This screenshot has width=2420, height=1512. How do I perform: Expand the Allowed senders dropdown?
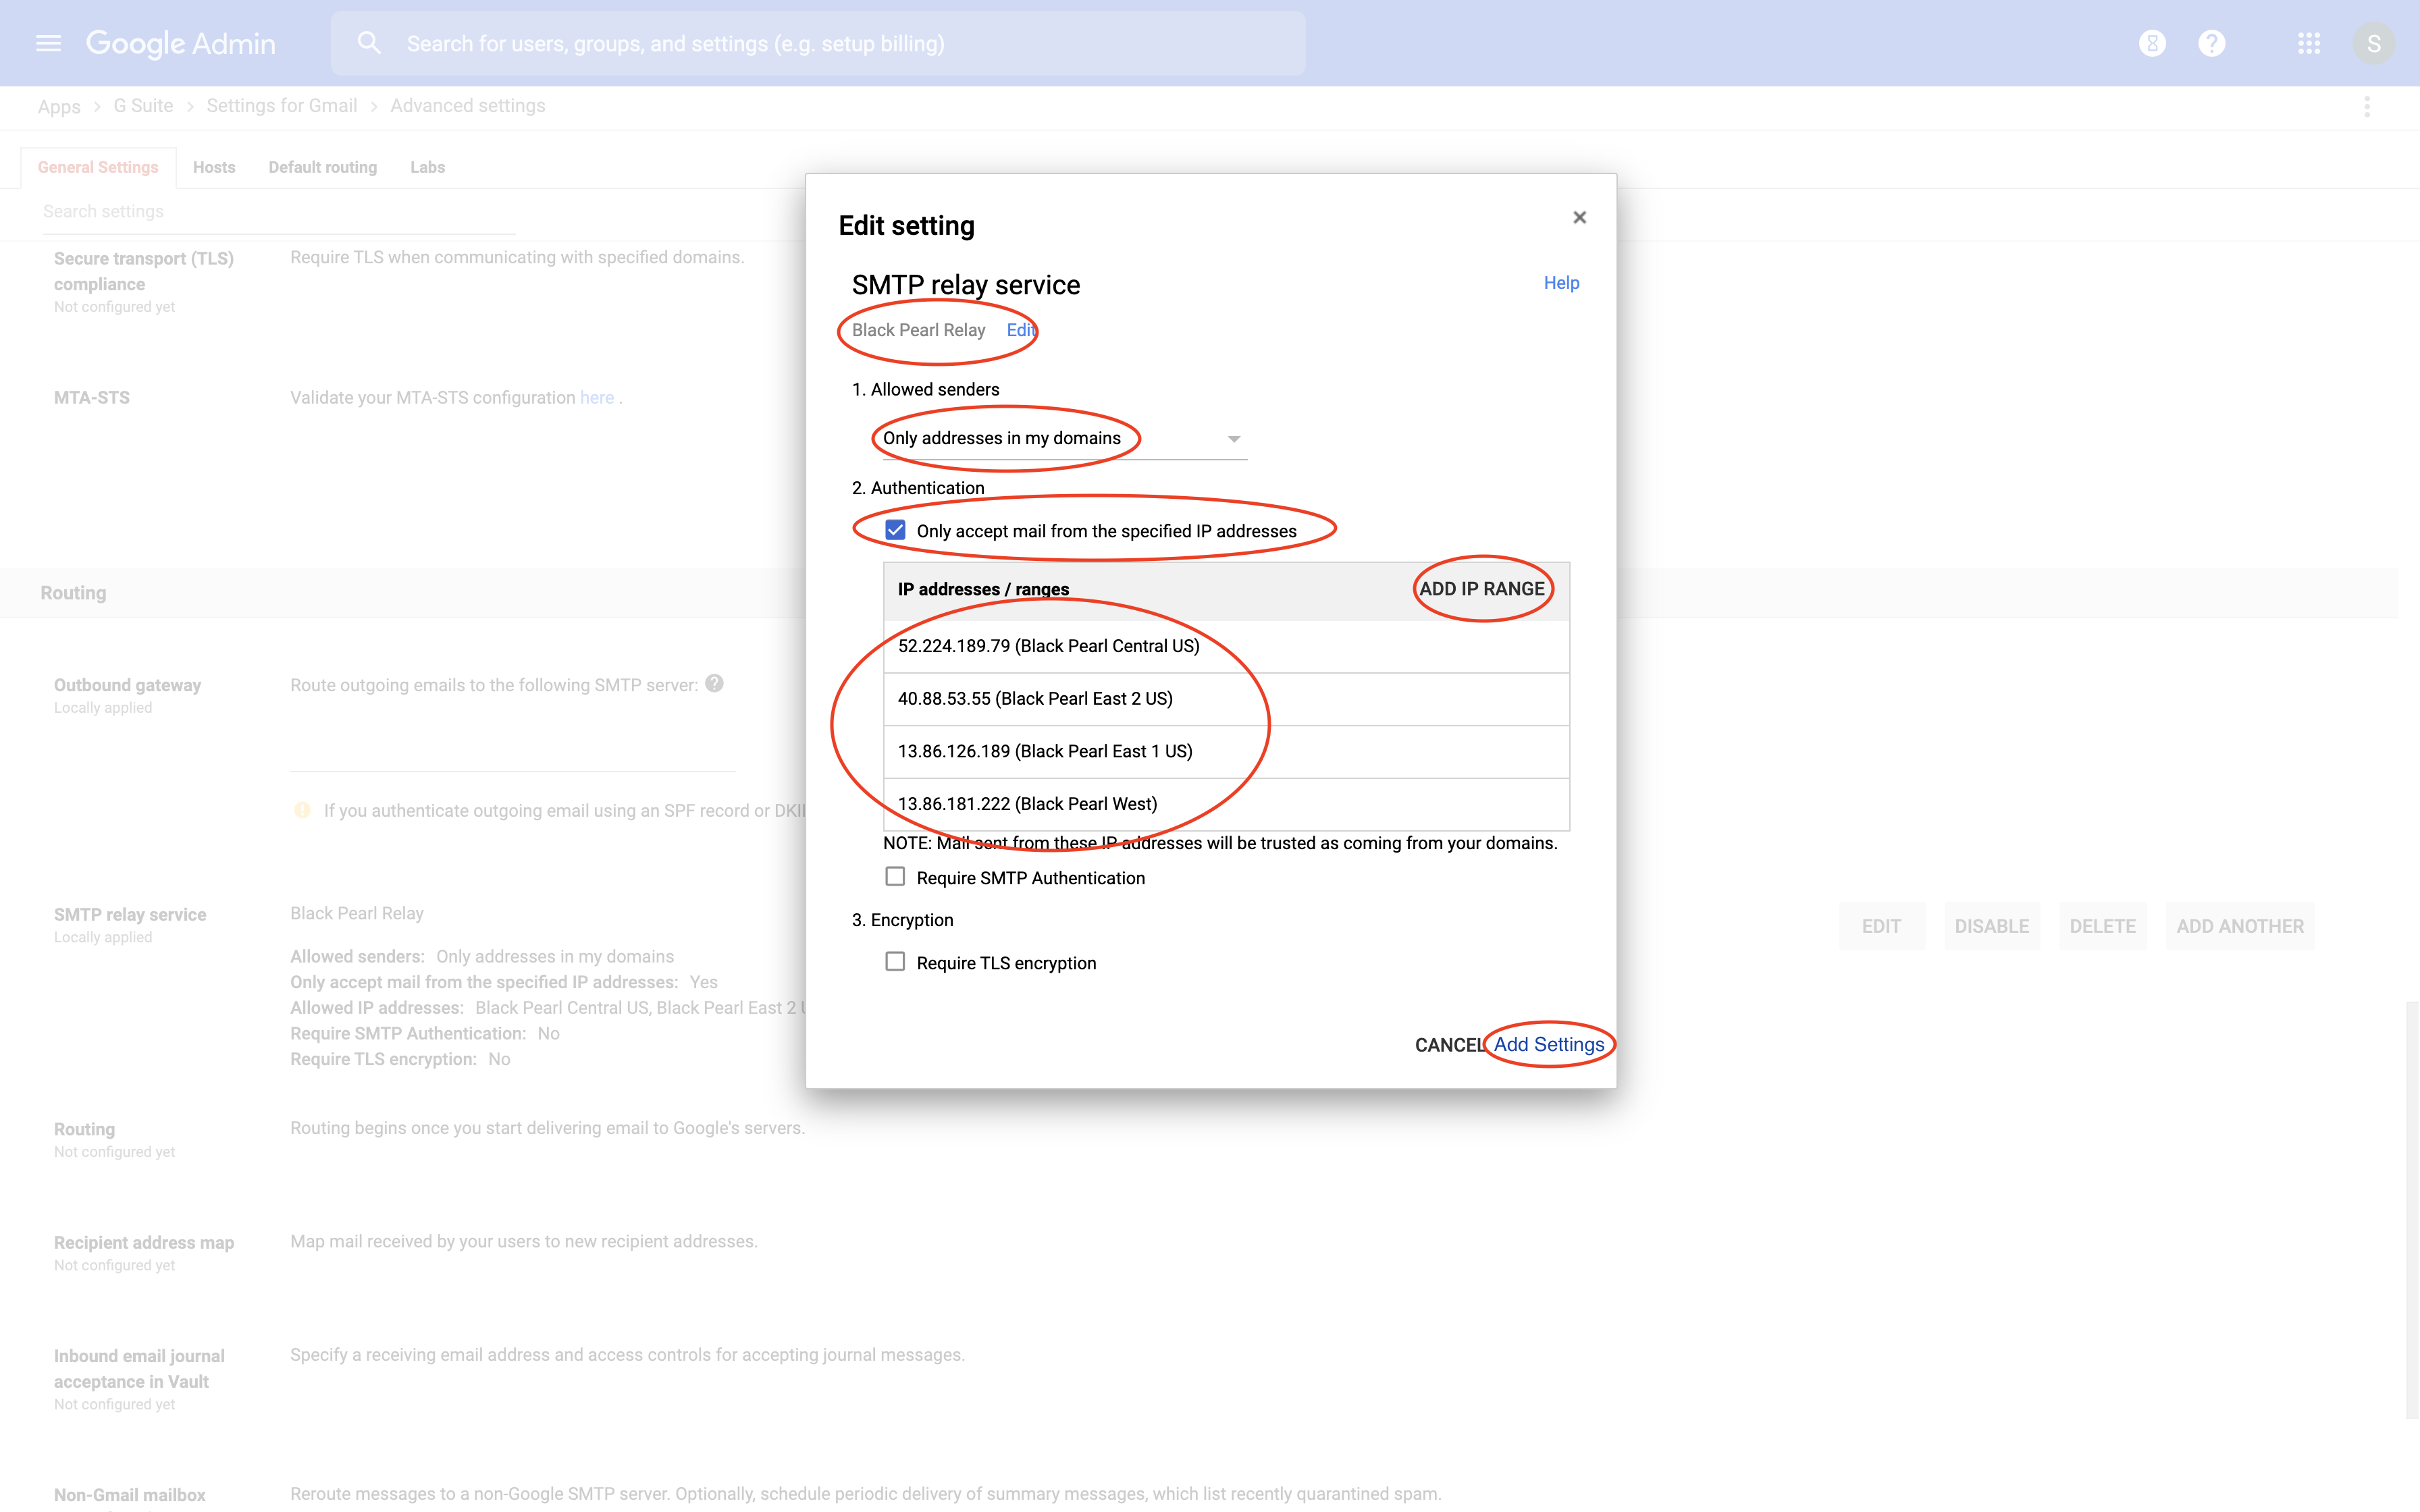tap(1233, 439)
